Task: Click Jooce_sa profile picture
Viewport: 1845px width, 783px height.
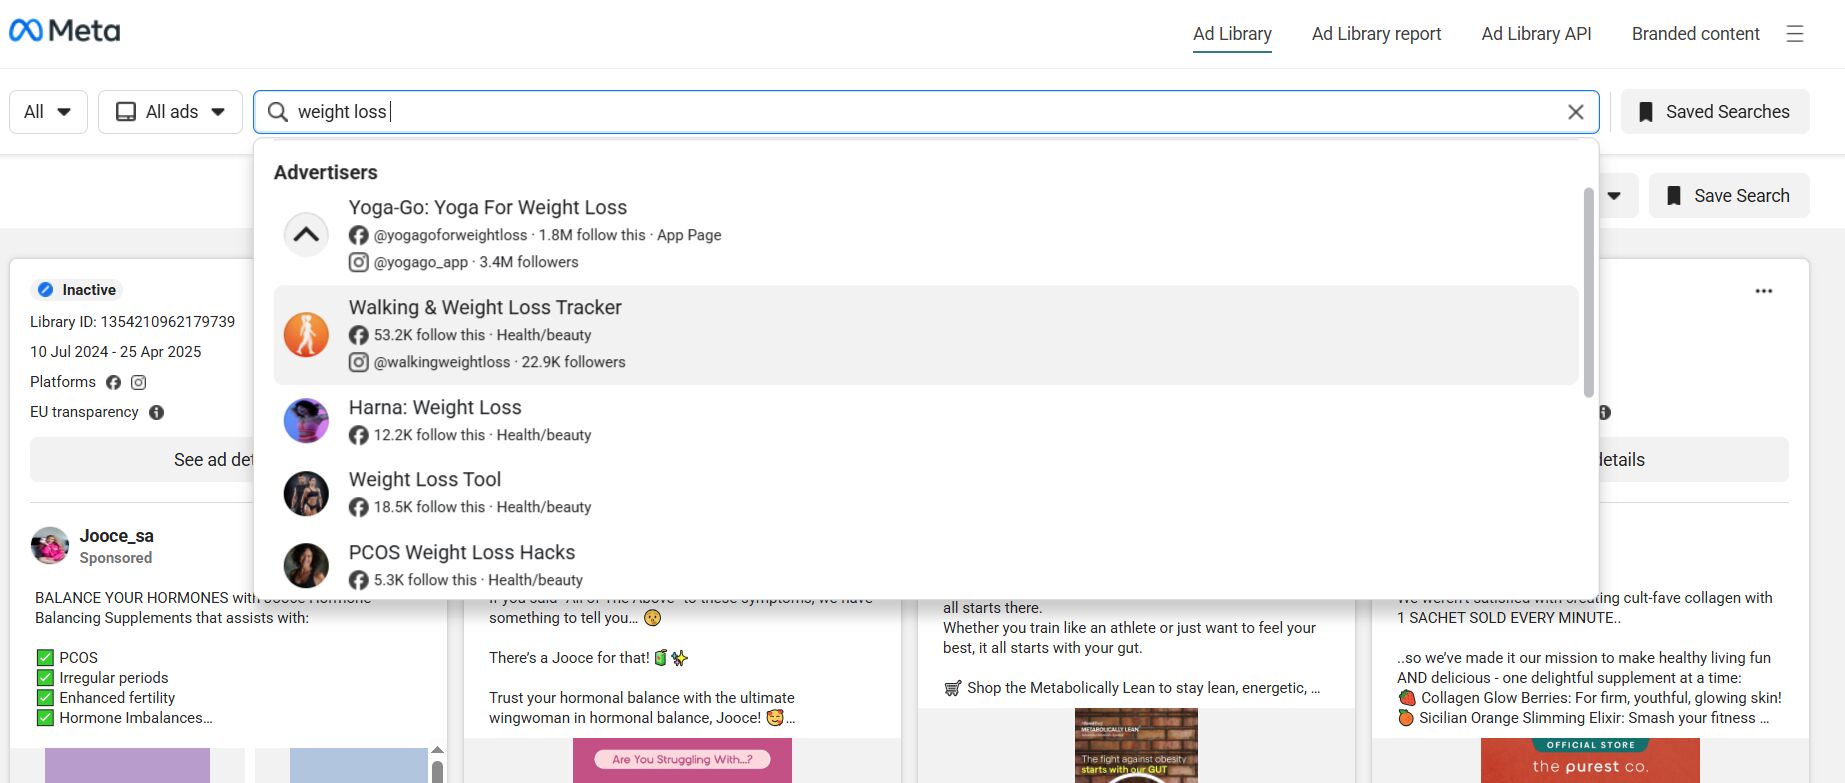Action: pos(50,546)
